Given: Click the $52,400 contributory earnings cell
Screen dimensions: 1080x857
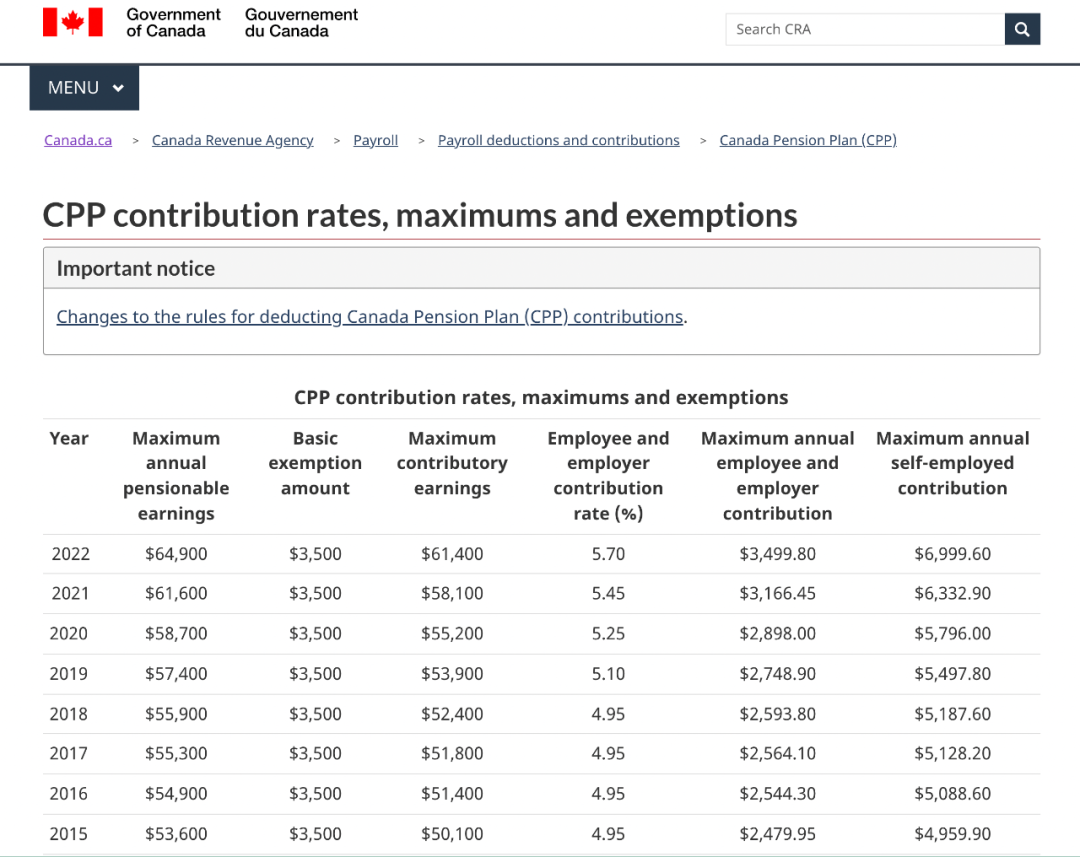Looking at the screenshot, I should click(452, 714).
